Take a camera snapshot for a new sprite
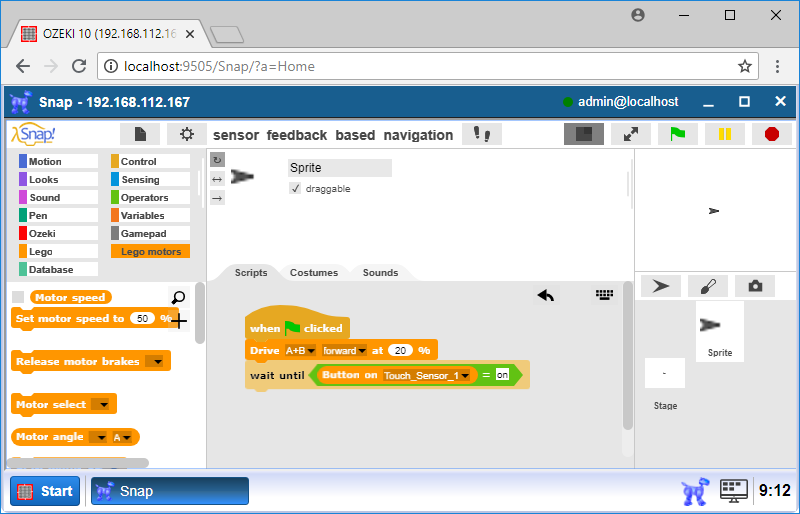This screenshot has height=514, width=800. click(755, 286)
